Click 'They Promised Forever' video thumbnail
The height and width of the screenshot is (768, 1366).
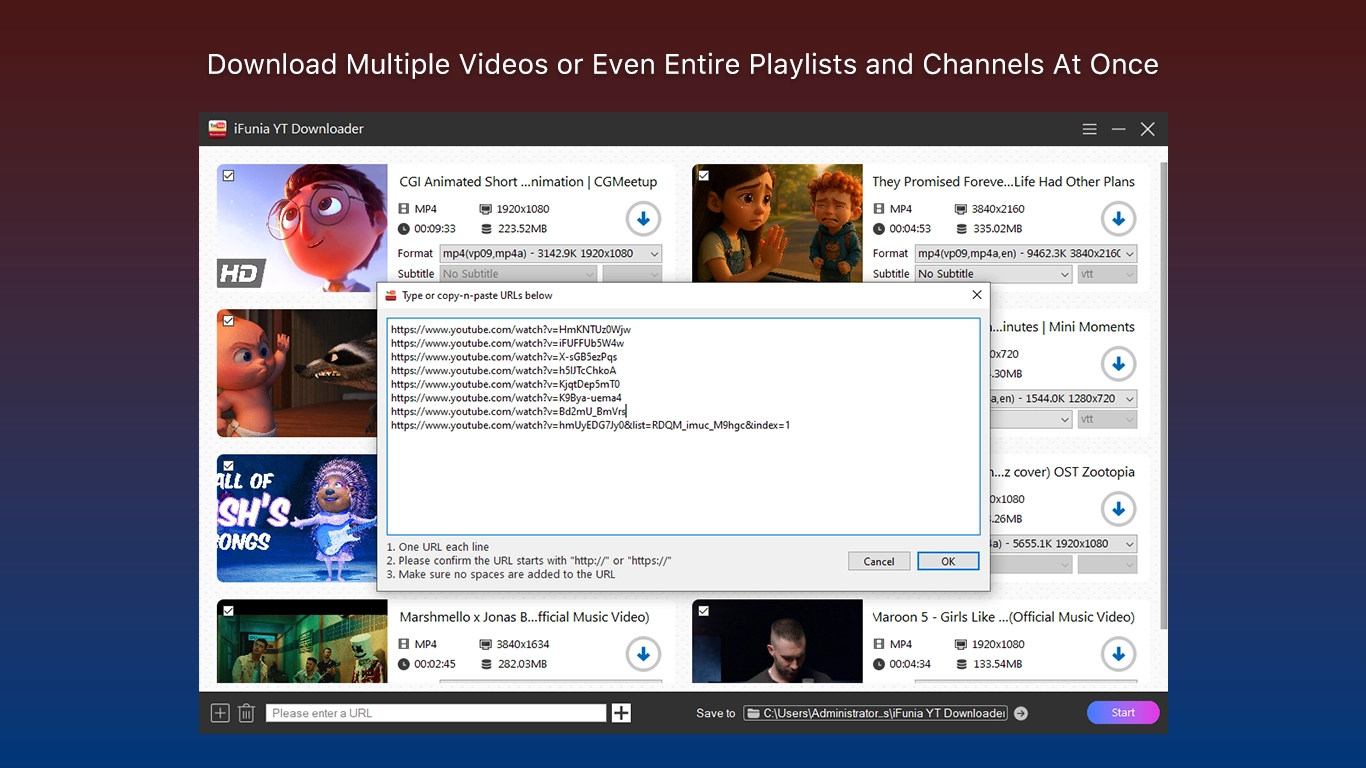(x=777, y=225)
